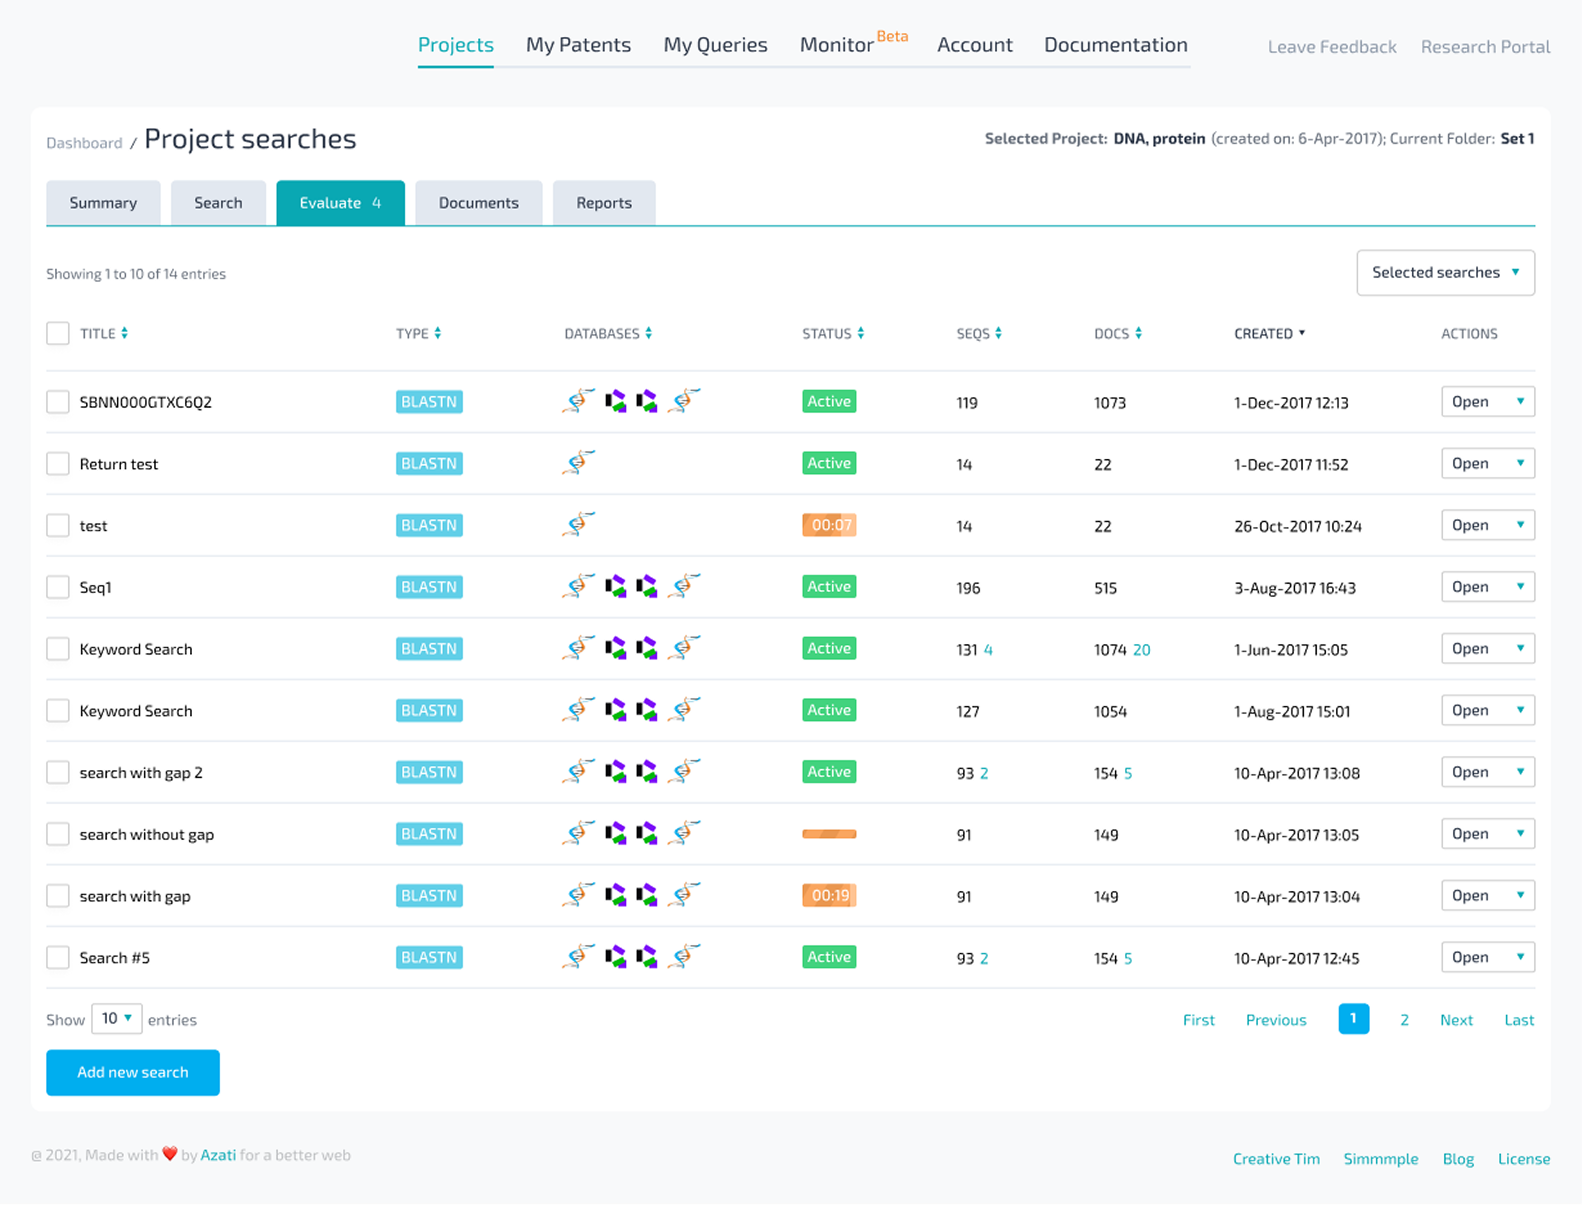Open the actions dropdown for search without gap
Image resolution: width=1582 pixels, height=1205 pixels.
point(1487,834)
